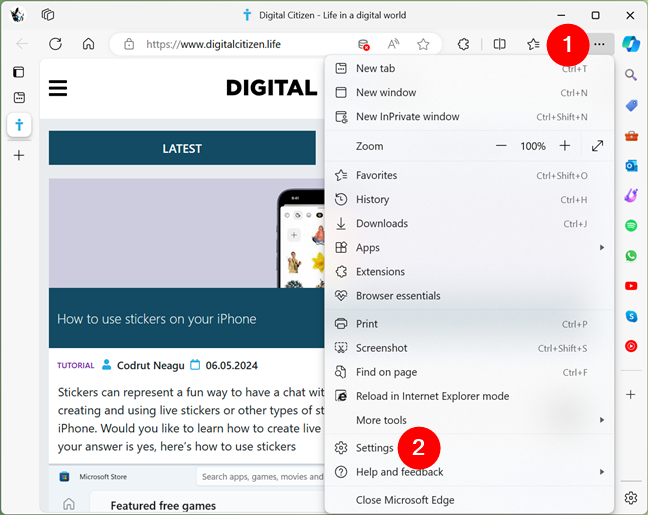
Task: Open Extensions from the menu
Action: click(x=469, y=272)
